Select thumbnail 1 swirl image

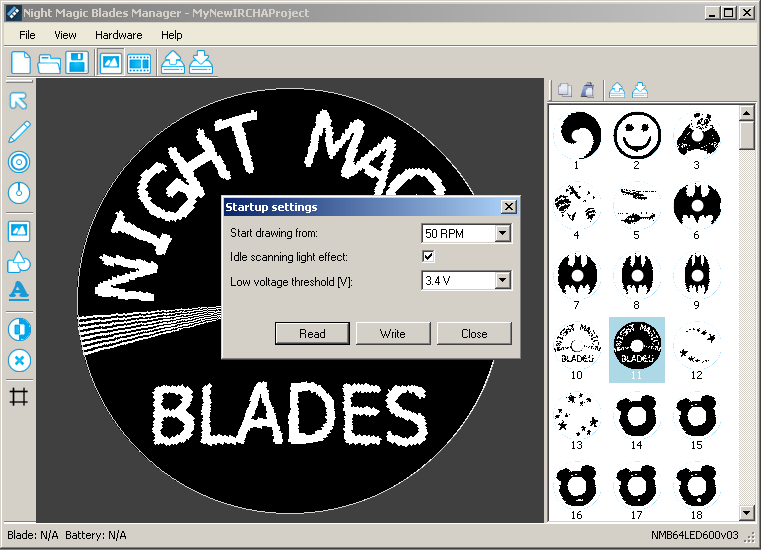point(577,140)
